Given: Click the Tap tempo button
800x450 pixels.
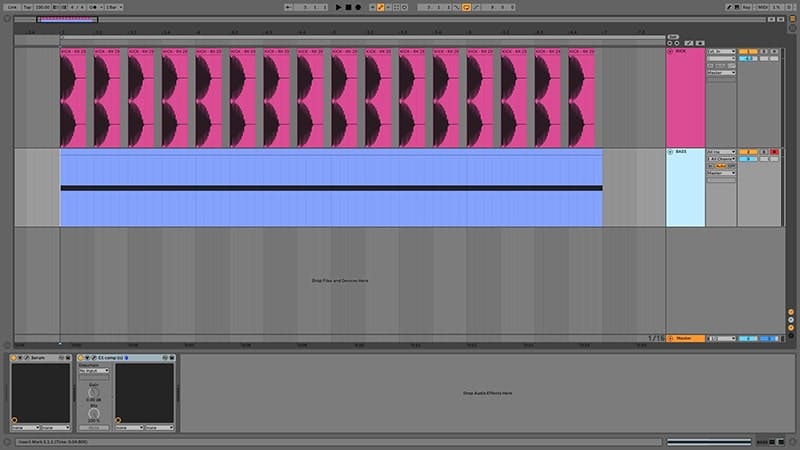Looking at the screenshot, I should 28,7.
